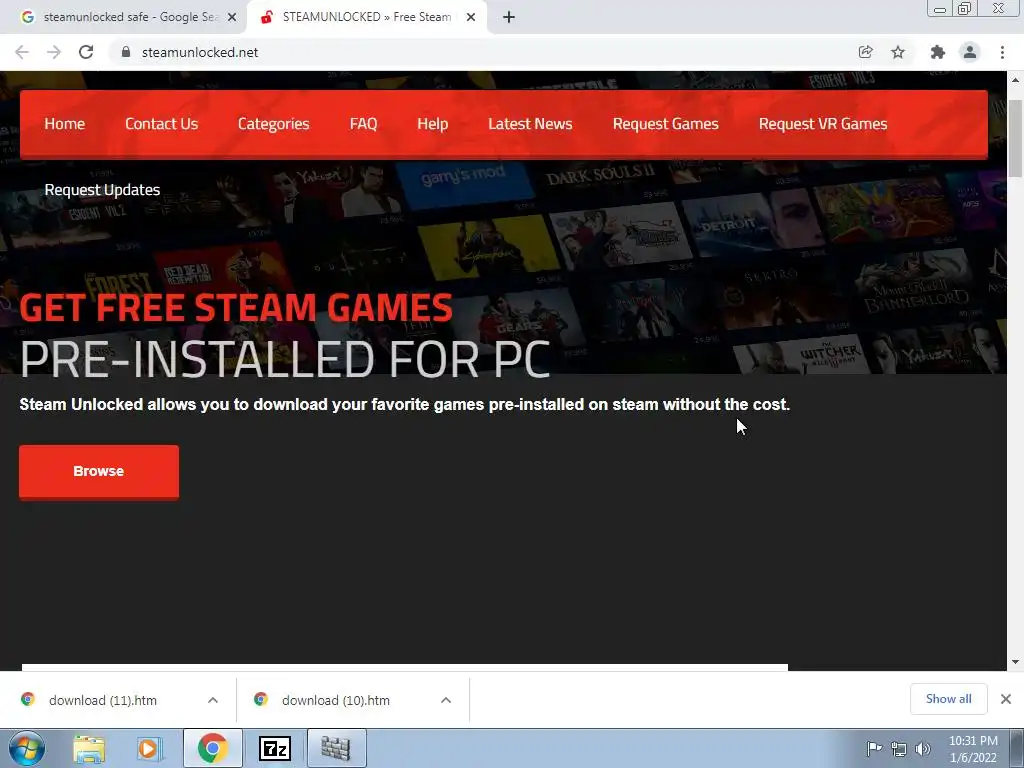Open download (10).htm file
The height and width of the screenshot is (768, 1024).
coord(336,700)
